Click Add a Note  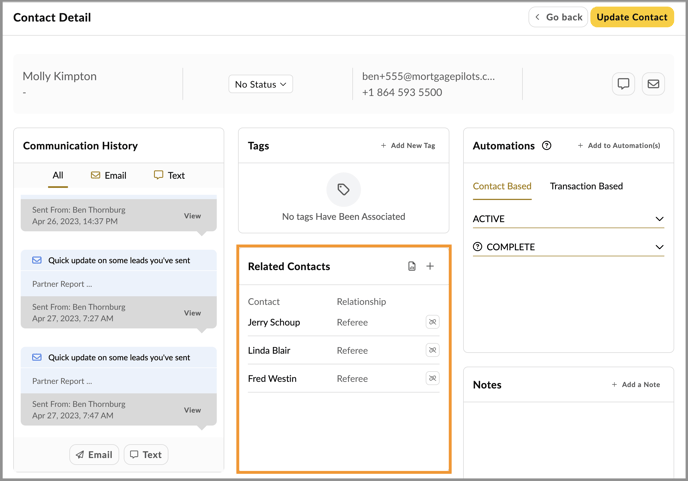click(x=636, y=384)
